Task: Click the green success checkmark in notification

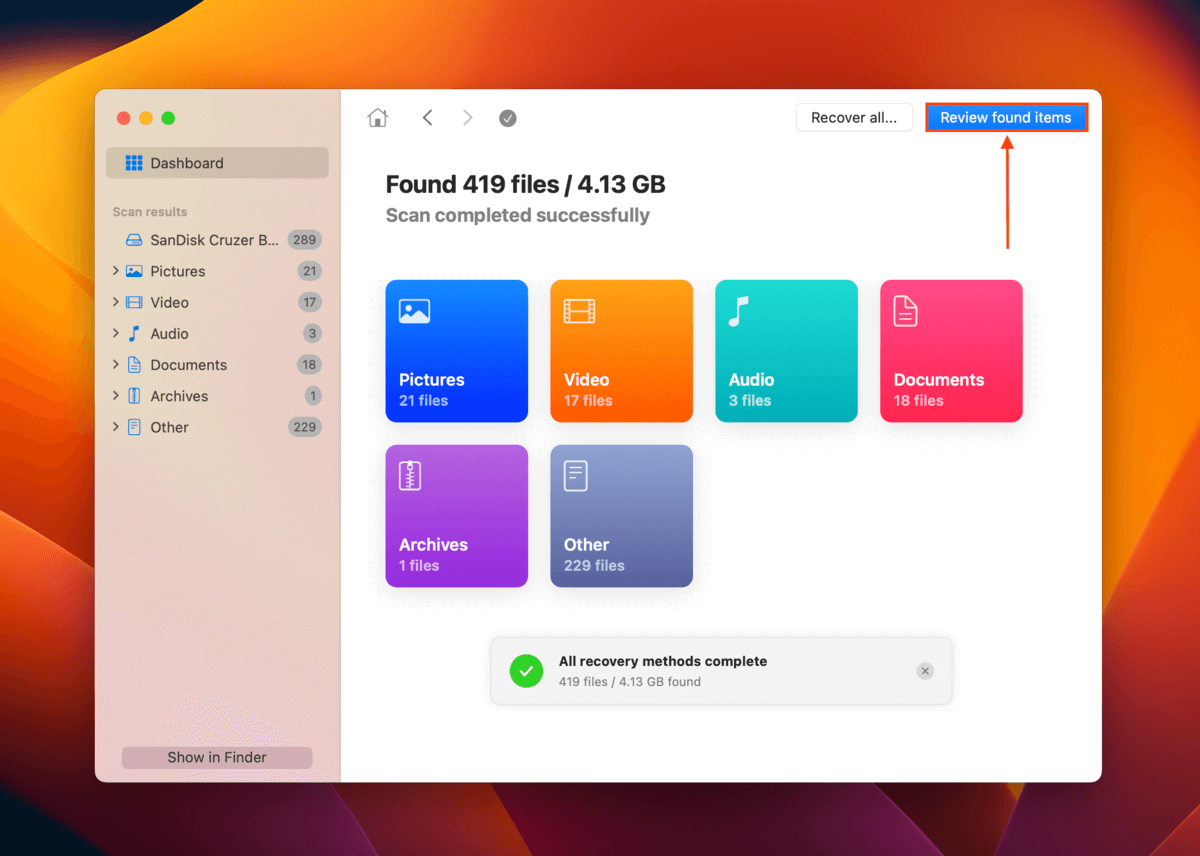Action: pos(526,671)
